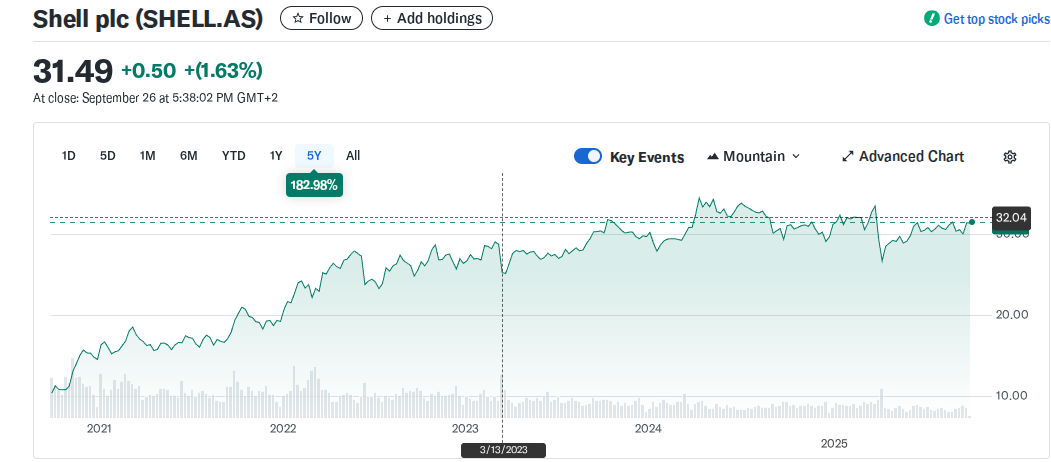Expand the Mountain chart style dropdown chevron
Screen dimensions: 1051x462
tap(796, 156)
